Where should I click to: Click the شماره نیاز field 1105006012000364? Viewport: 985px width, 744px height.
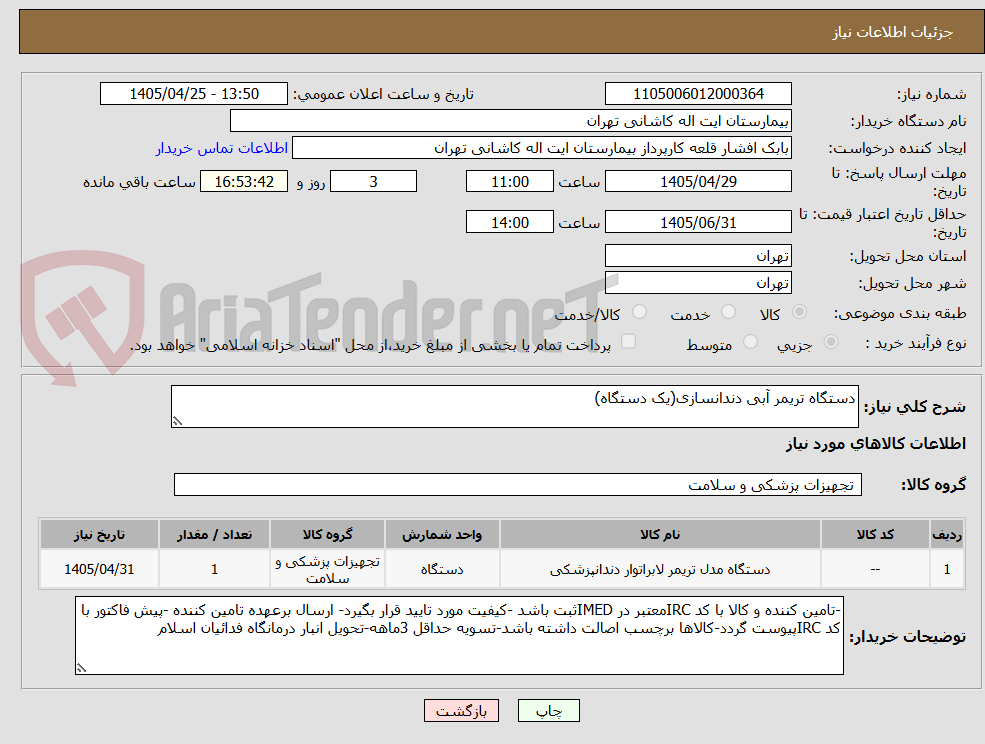698,94
